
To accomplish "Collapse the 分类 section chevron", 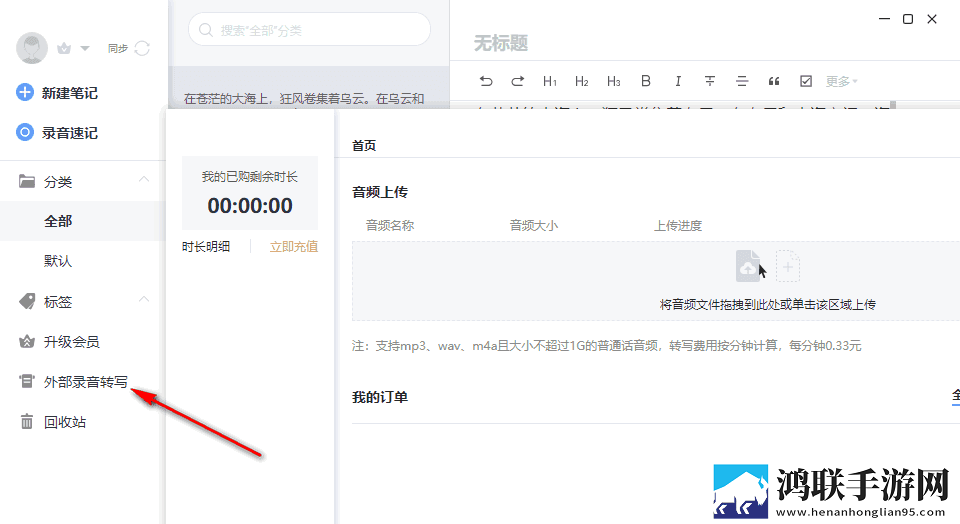I will point(144,179).
